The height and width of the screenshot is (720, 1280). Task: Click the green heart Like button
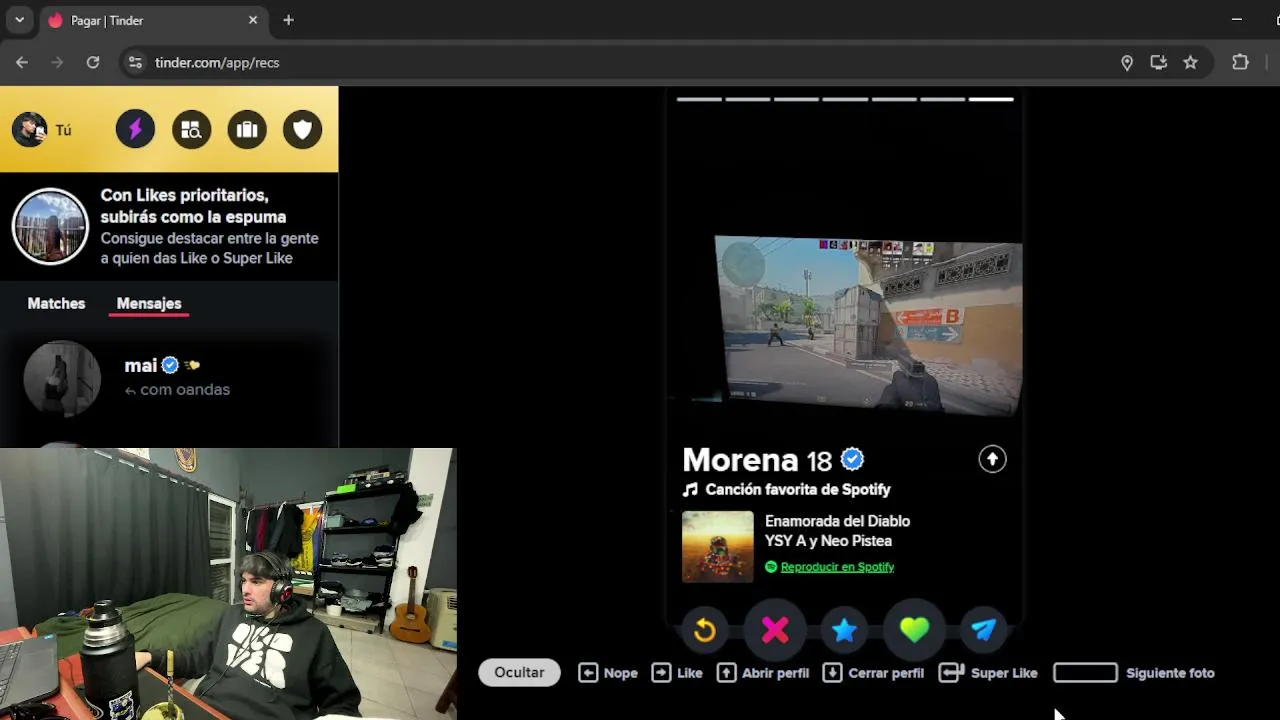pyautogui.click(x=914, y=629)
